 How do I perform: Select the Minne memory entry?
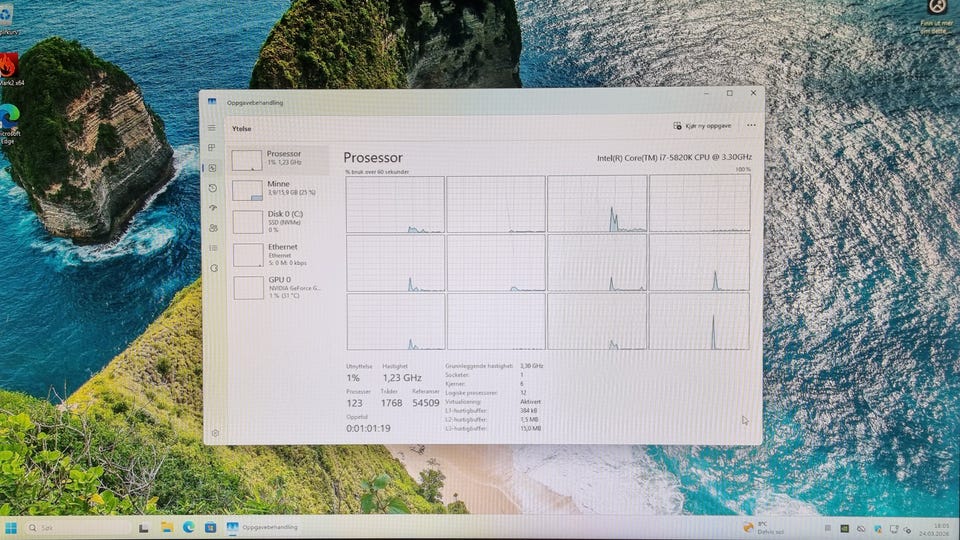tap(279, 189)
